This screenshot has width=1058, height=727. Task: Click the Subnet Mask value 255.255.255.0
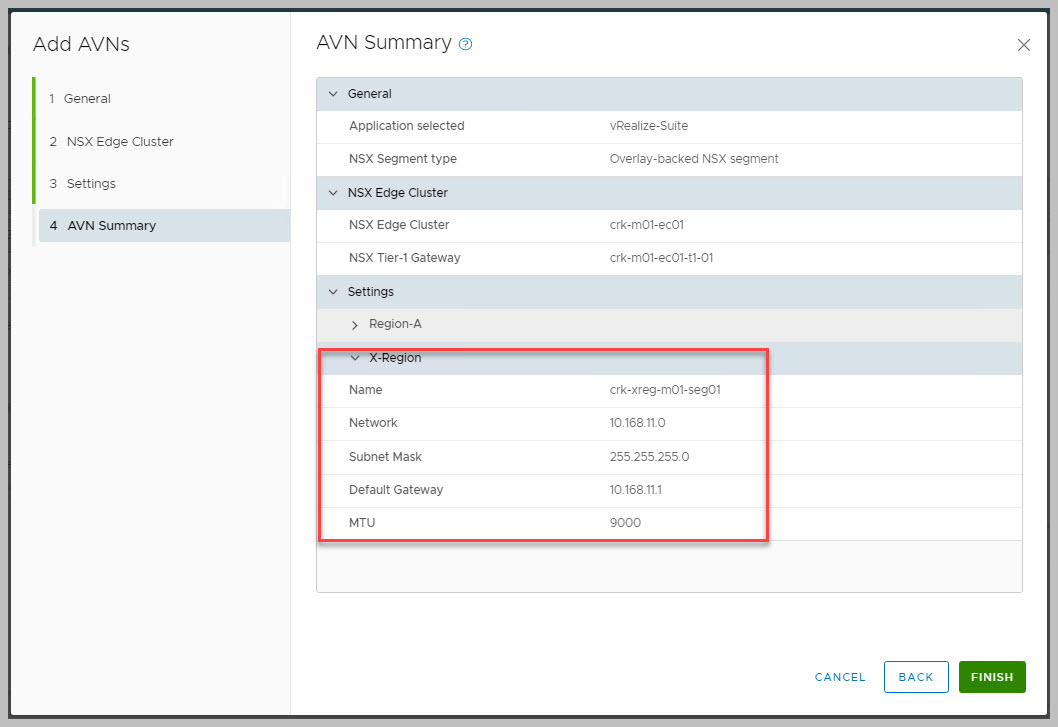pos(649,457)
